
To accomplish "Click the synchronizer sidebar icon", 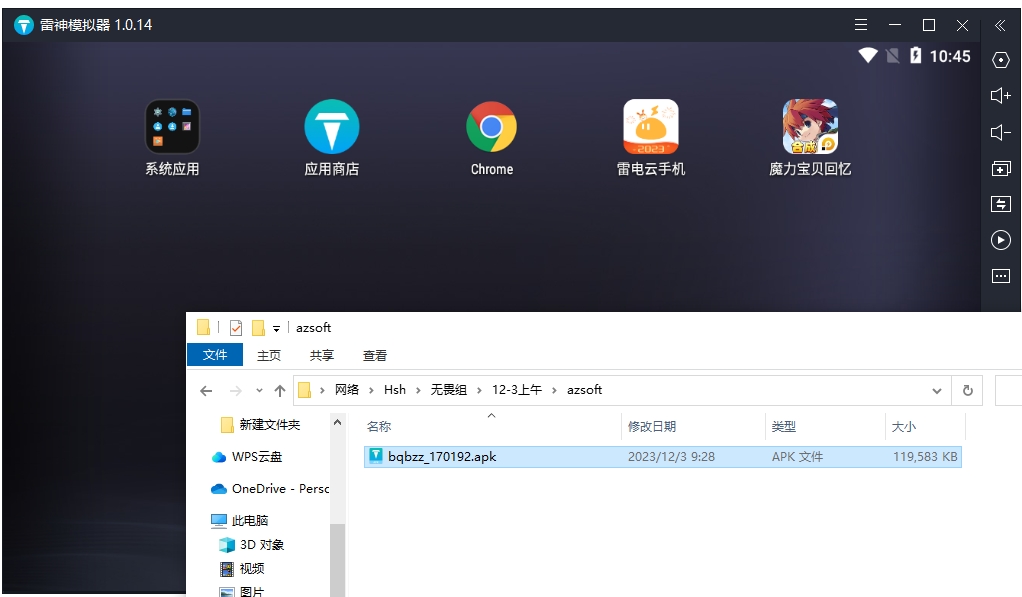I will (x=1000, y=204).
